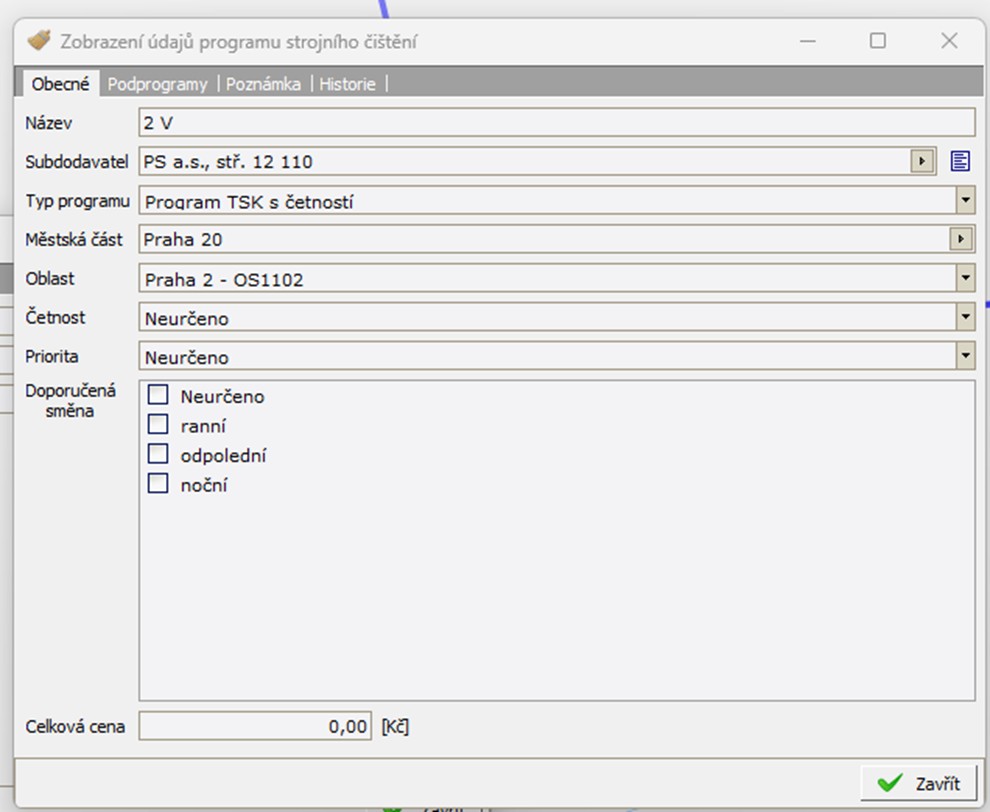This screenshot has height=812, width=990.
Task: Click the Subdodavatel arrow picker button
Action: [x=922, y=161]
